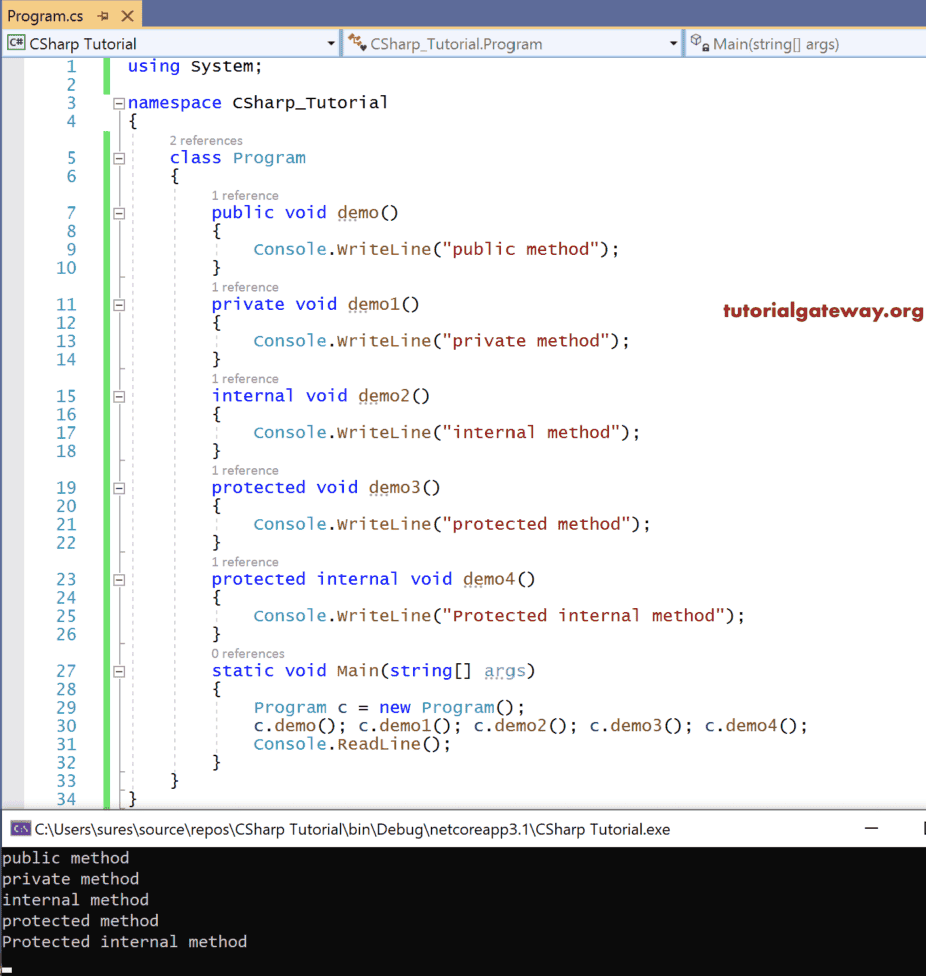
Task: Open '1 reference' CodeLens above demo3()
Action: point(245,470)
